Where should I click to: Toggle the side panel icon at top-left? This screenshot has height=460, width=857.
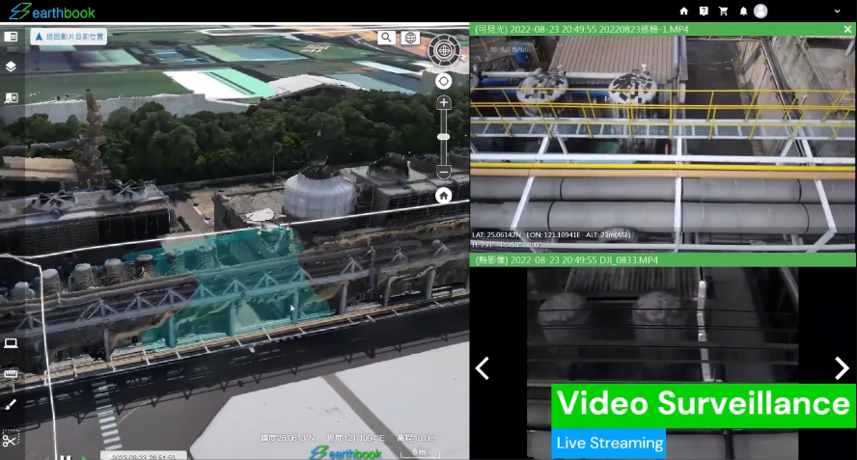point(11,37)
